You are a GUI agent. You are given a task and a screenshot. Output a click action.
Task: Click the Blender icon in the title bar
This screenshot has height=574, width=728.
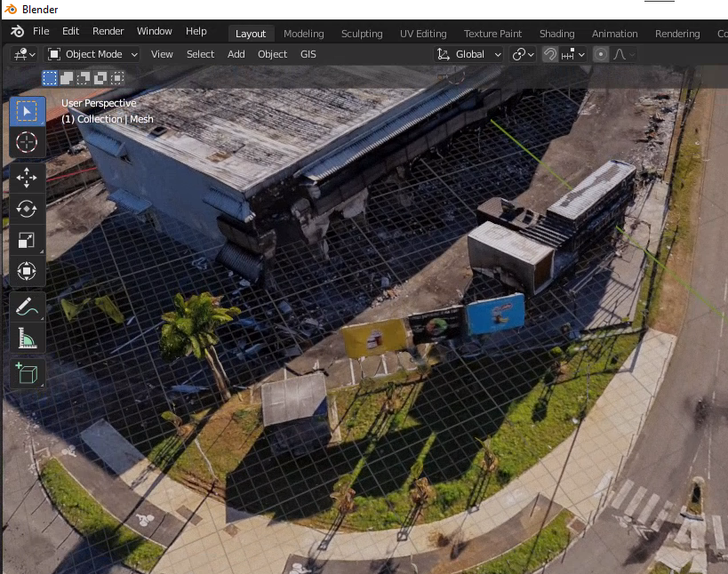pyautogui.click(x=10, y=9)
